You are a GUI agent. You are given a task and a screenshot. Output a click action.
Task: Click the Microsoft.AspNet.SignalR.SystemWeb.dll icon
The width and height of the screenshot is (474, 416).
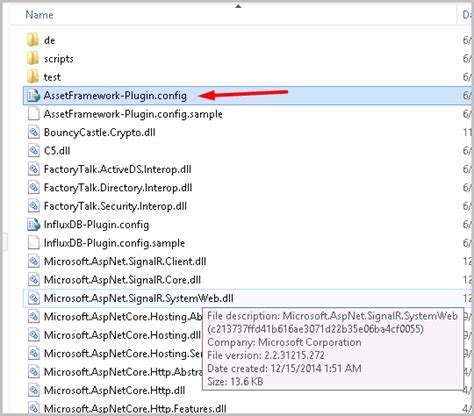pos(33,298)
